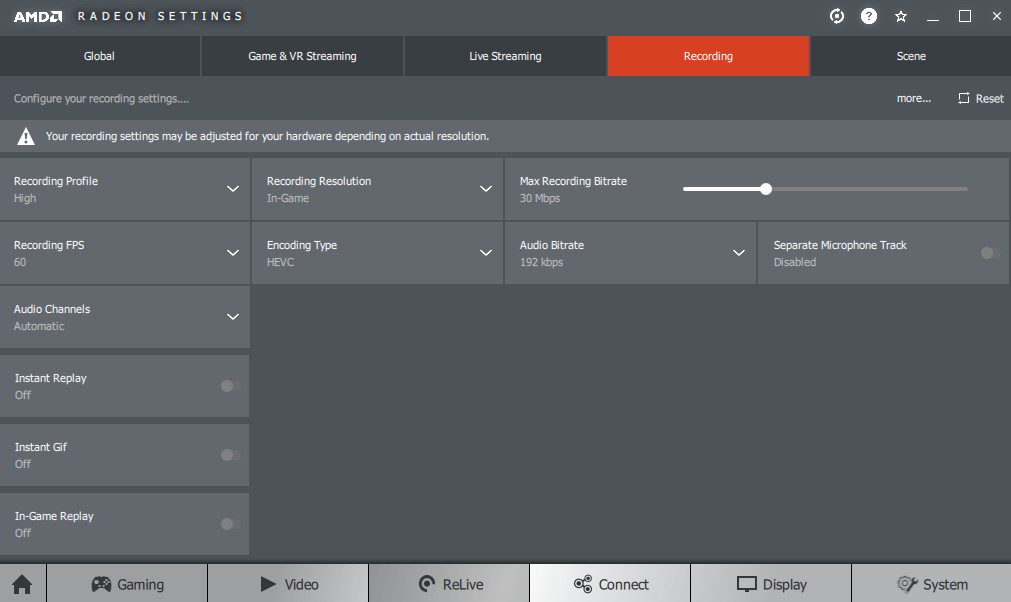This screenshot has height=602, width=1011.
Task: Open the Display section
Action: coord(771,584)
